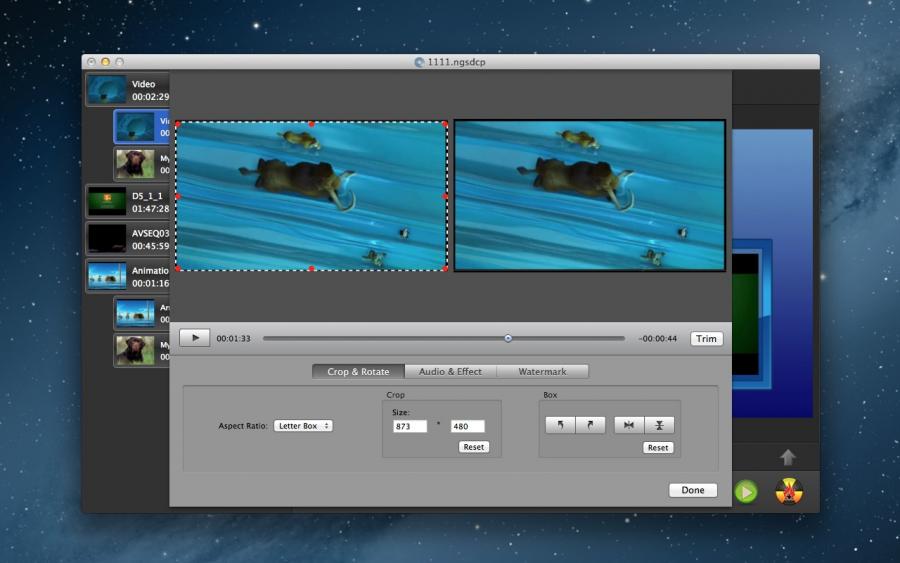Rotate video right in Box section
The image size is (900, 563).
click(590, 425)
